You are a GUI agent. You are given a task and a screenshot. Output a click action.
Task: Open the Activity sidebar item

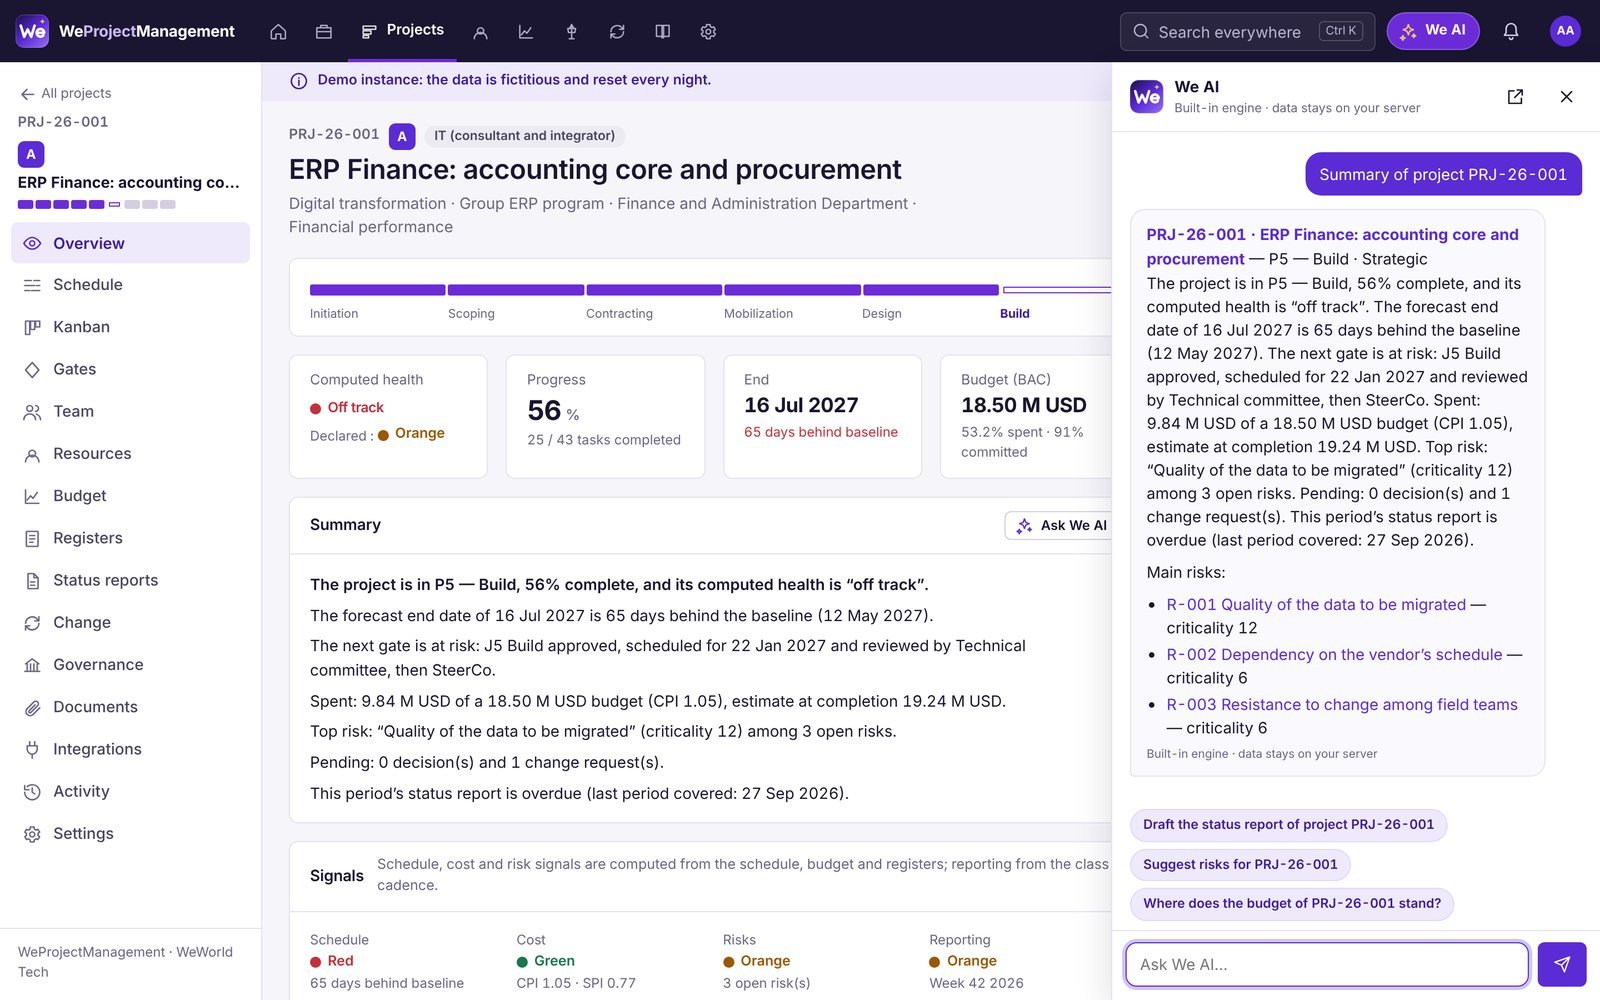[130, 791]
